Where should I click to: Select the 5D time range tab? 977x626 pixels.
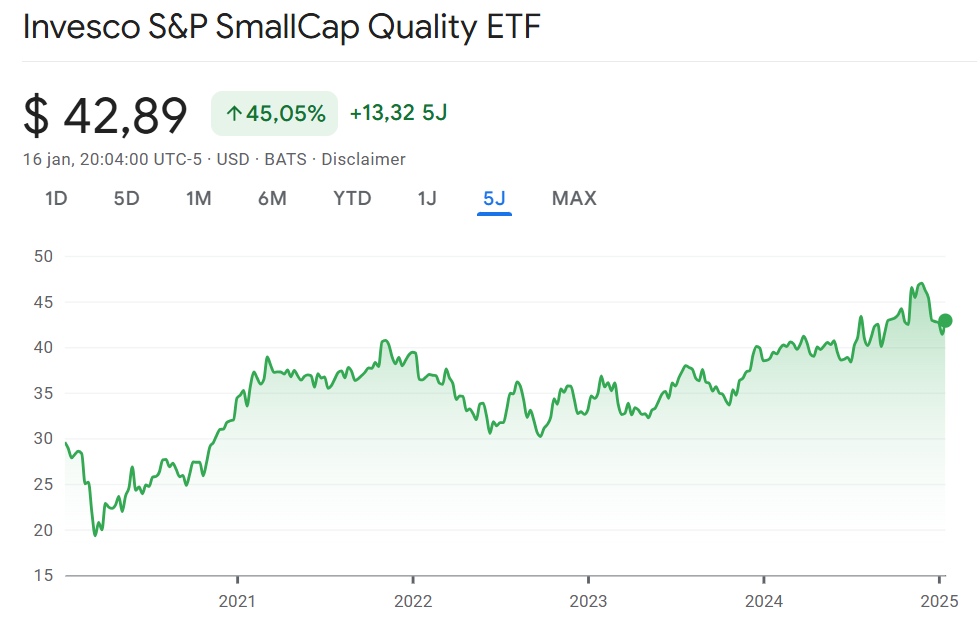[126, 199]
